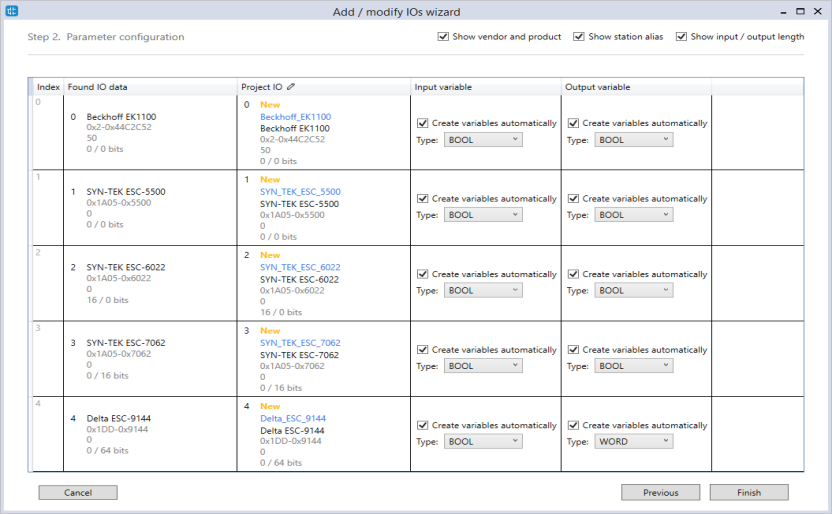Click the Delta_ESC_9144 link
The height and width of the screenshot is (514, 832).
click(x=293, y=419)
